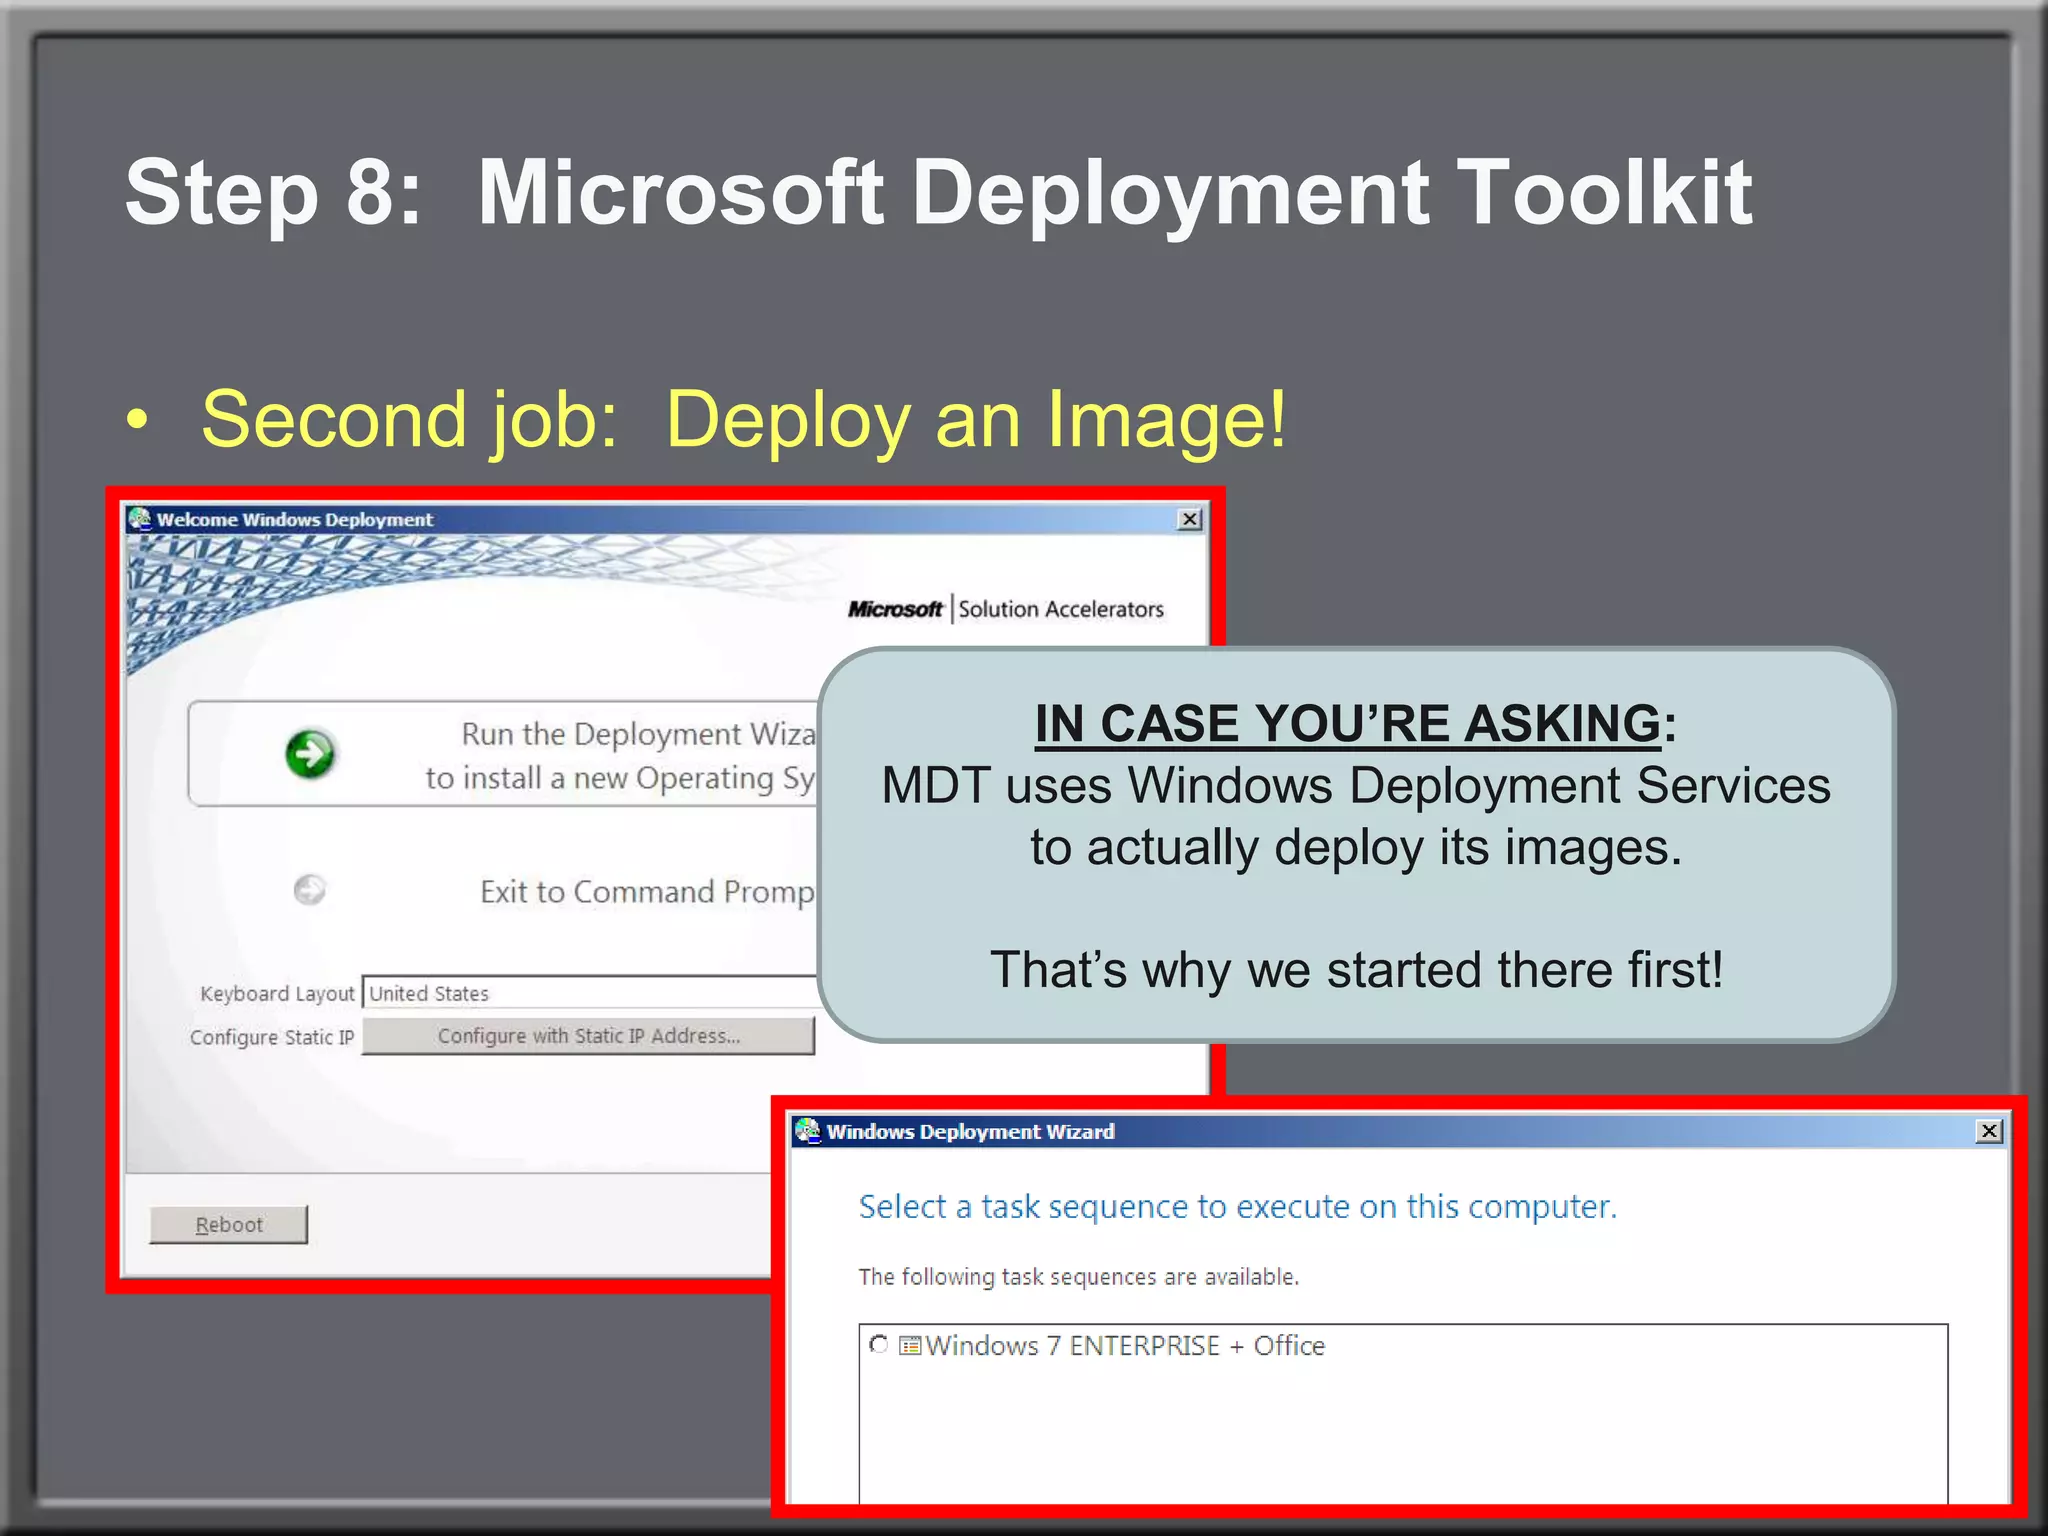Click Welcome Windows Deployment title bar icon
The width and height of the screenshot is (2048, 1536).
[140, 518]
